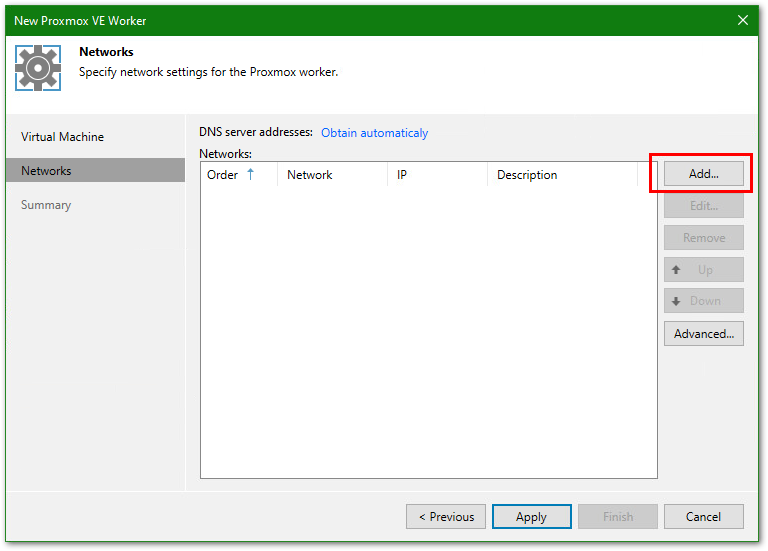The height and width of the screenshot is (551, 768).
Task: Click the Apply button
Action: point(531,517)
